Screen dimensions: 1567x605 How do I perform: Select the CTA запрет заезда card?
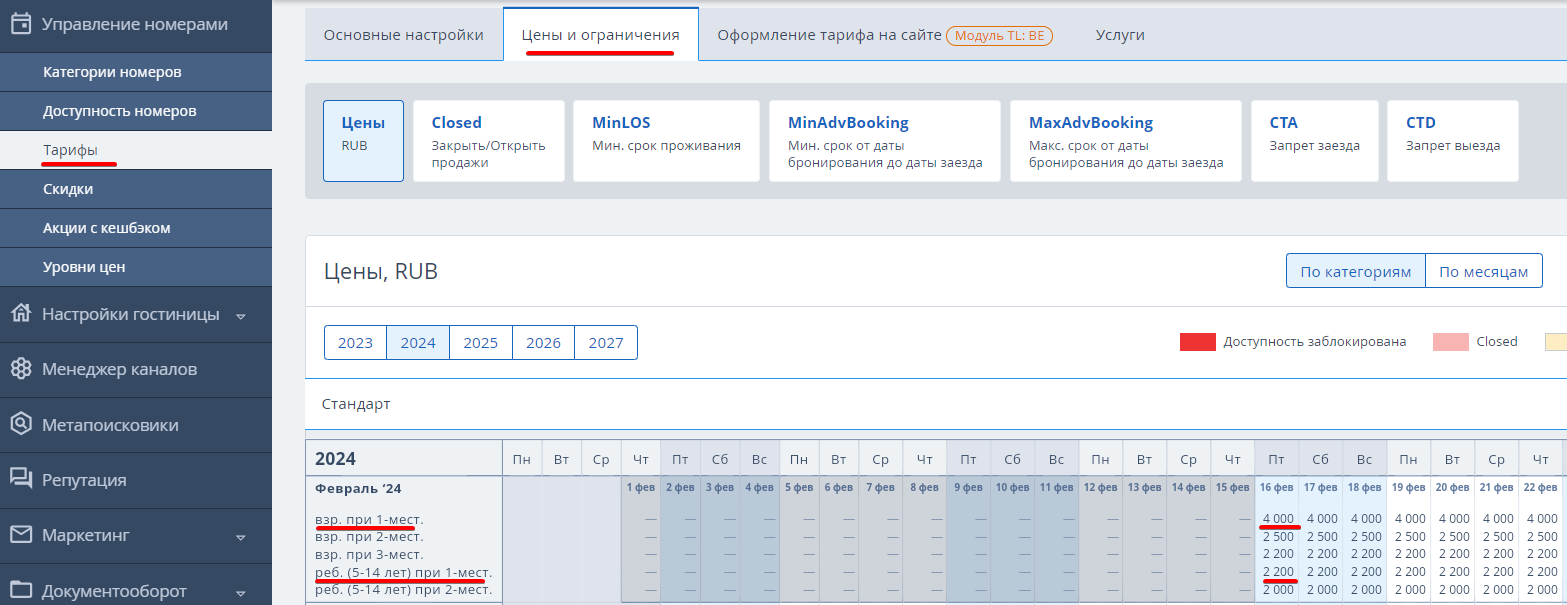click(x=1315, y=141)
